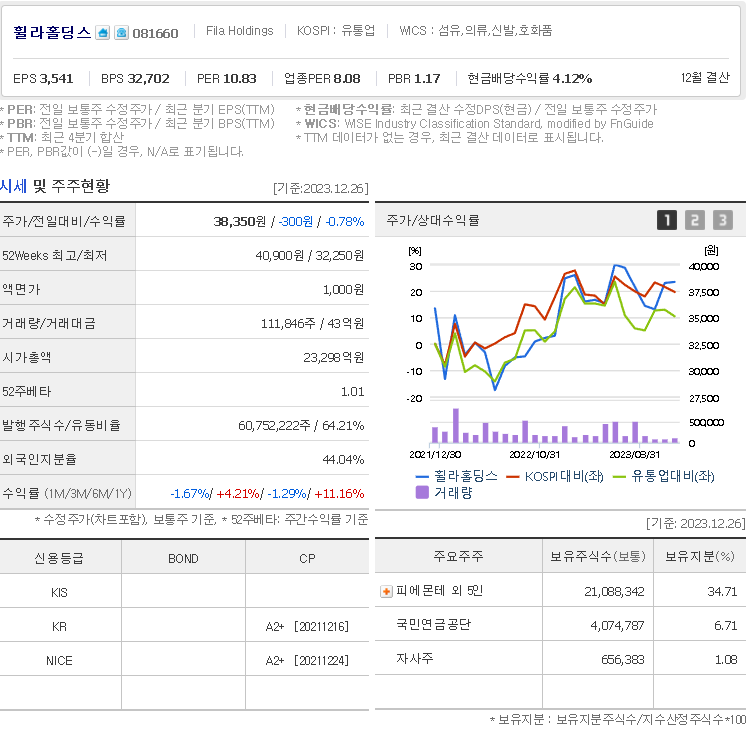This screenshot has height=729, width=753.
Task: Click the 보유주식수(보통) column header
Action: click(x=598, y=556)
